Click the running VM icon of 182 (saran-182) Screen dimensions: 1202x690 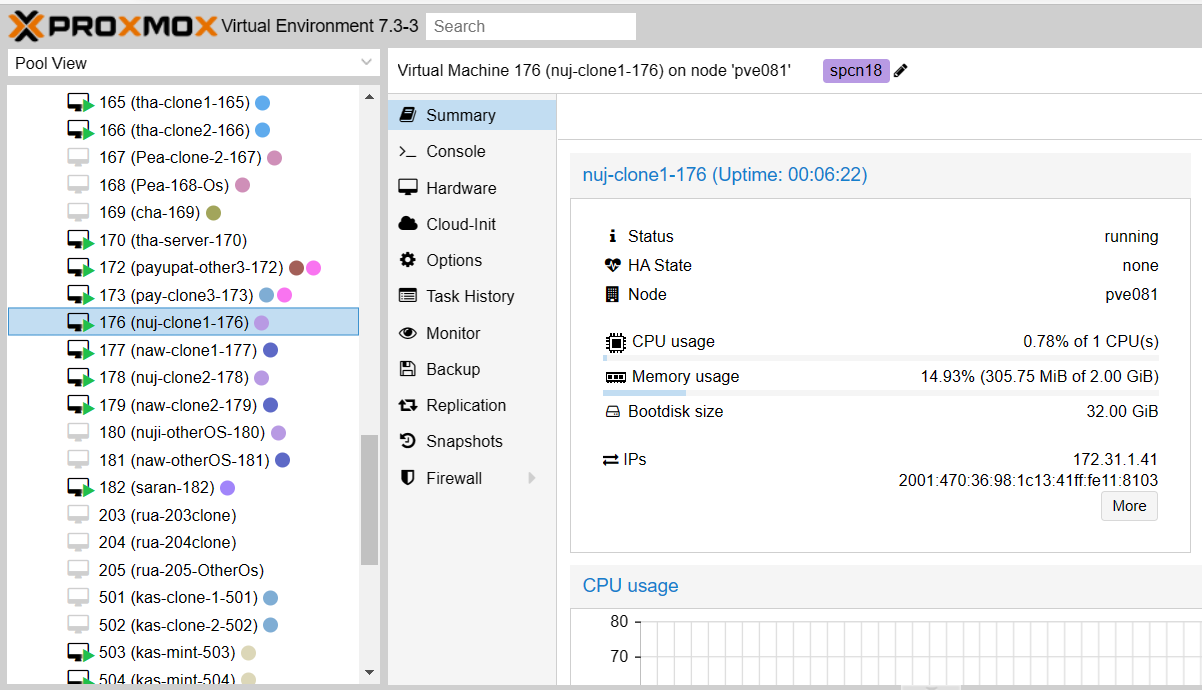tap(80, 488)
